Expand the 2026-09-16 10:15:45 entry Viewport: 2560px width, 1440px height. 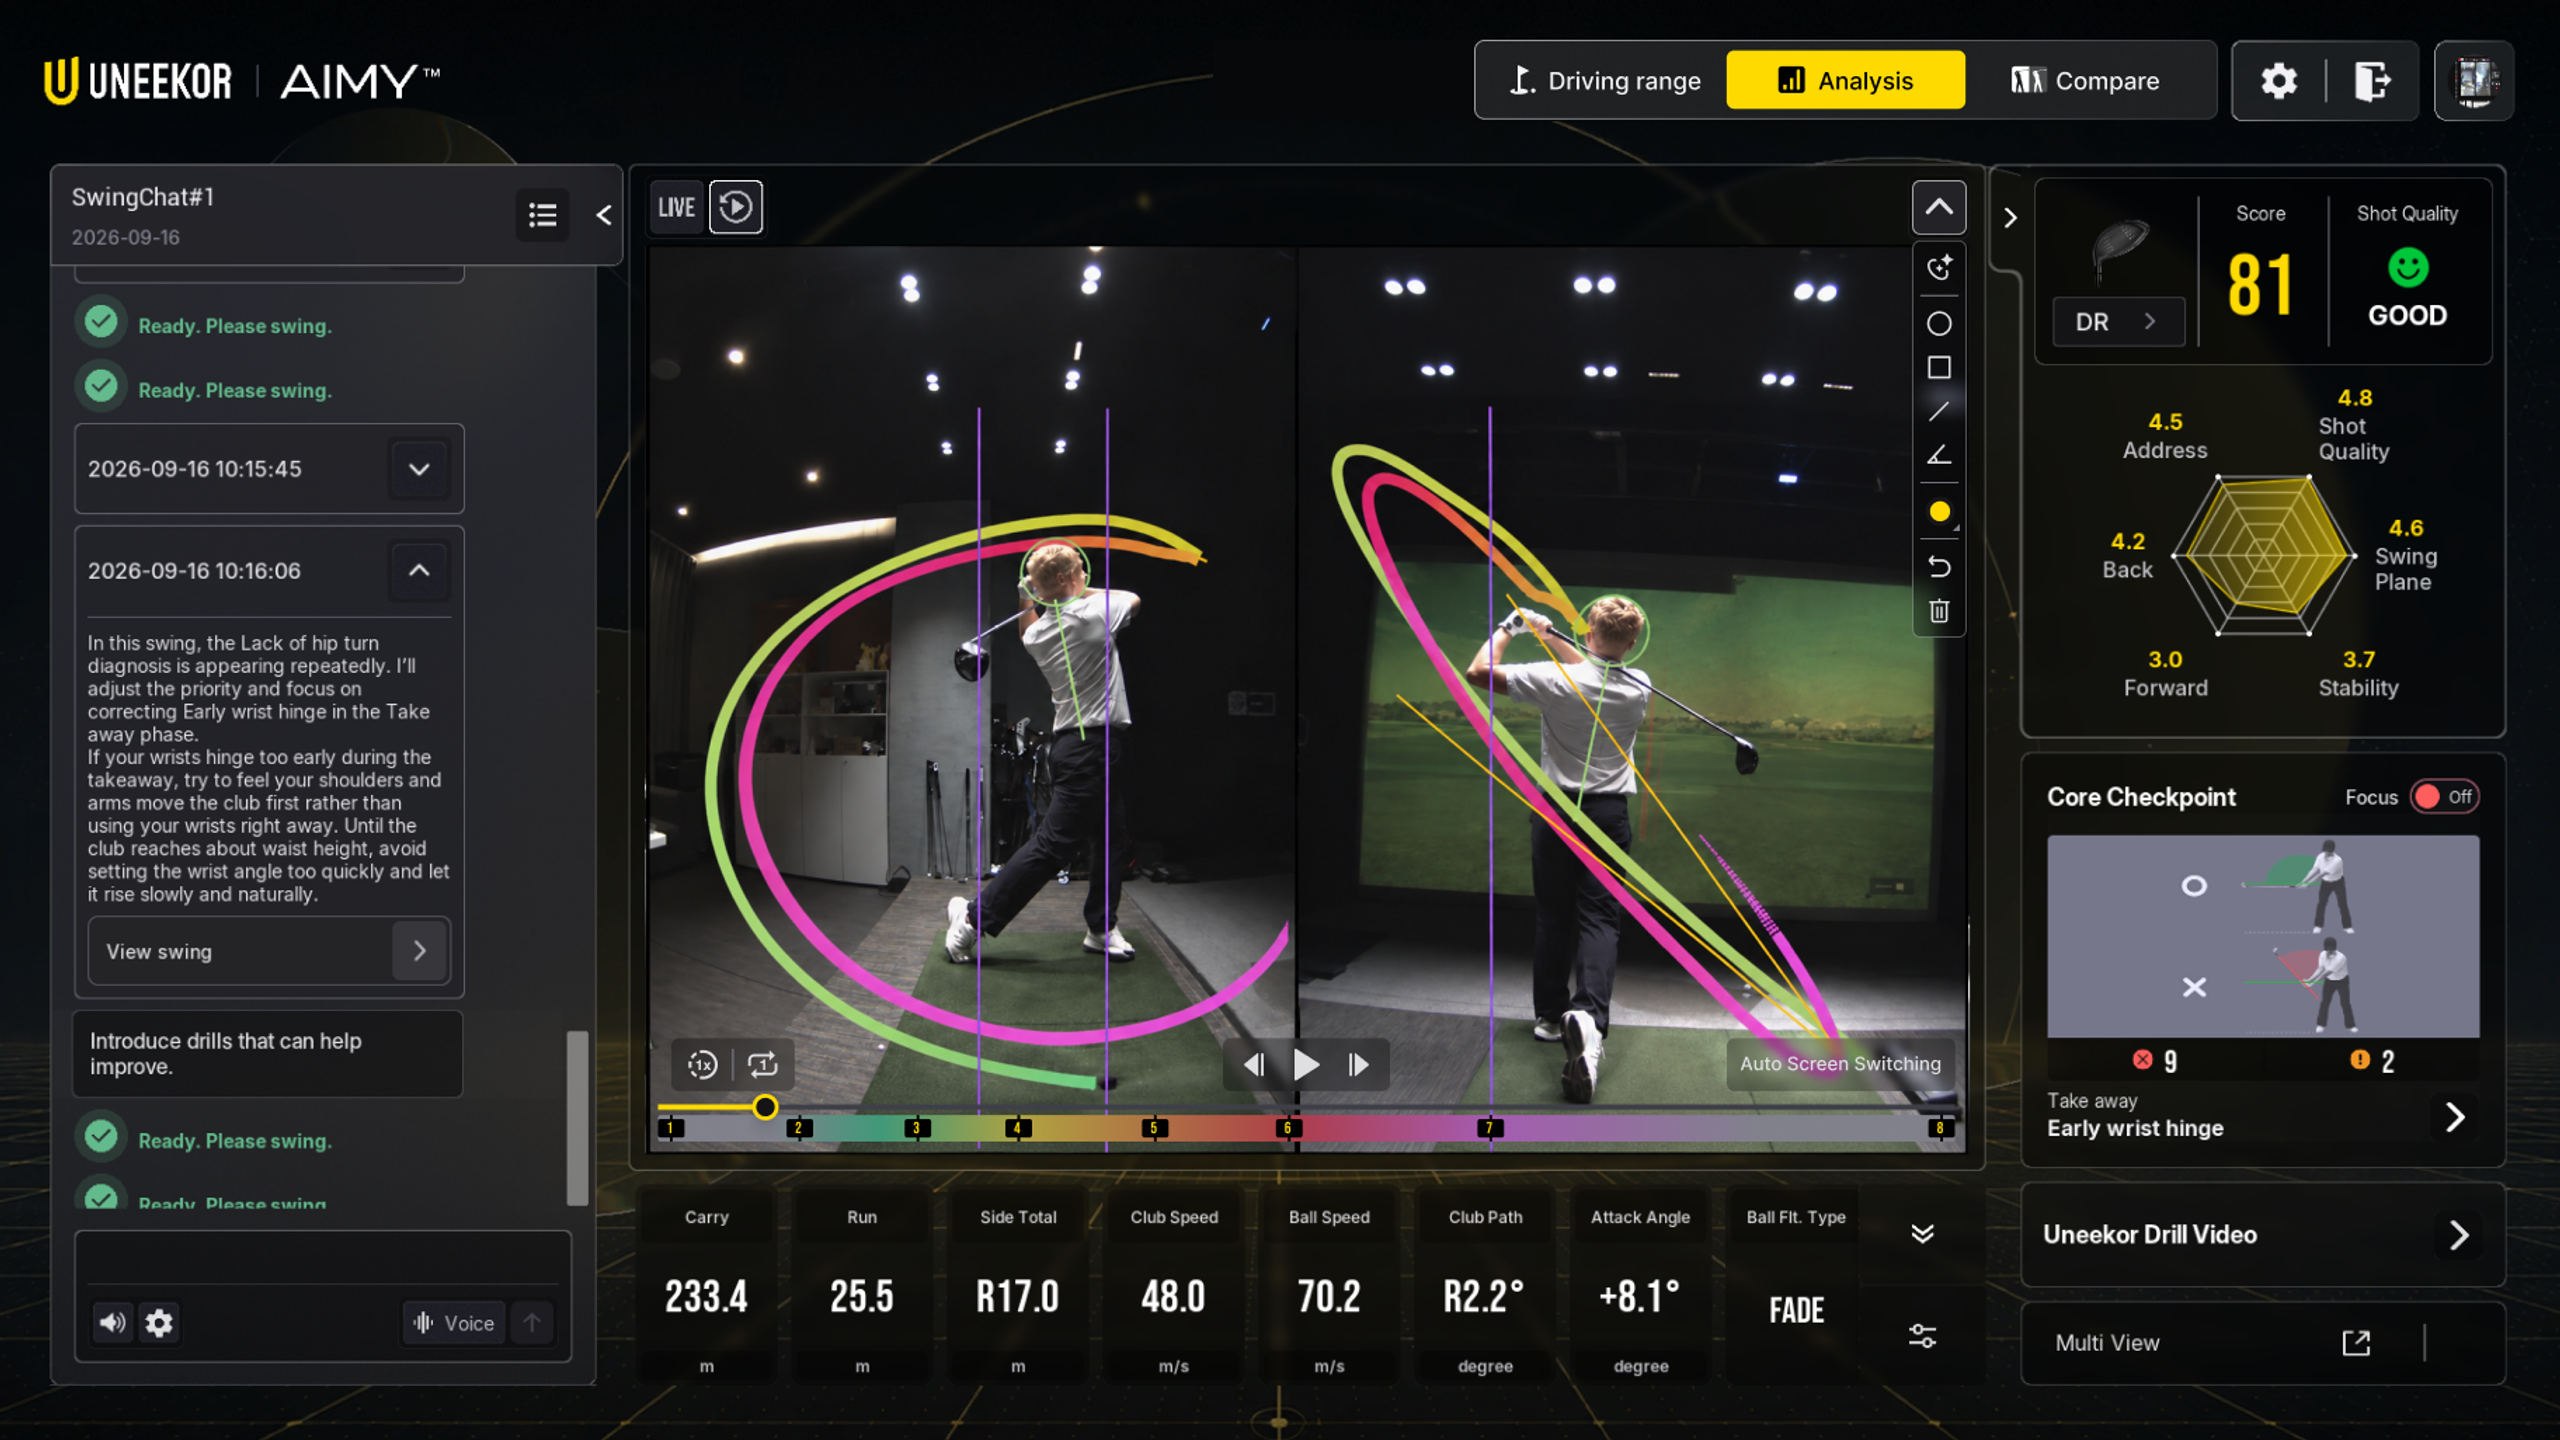(x=419, y=469)
